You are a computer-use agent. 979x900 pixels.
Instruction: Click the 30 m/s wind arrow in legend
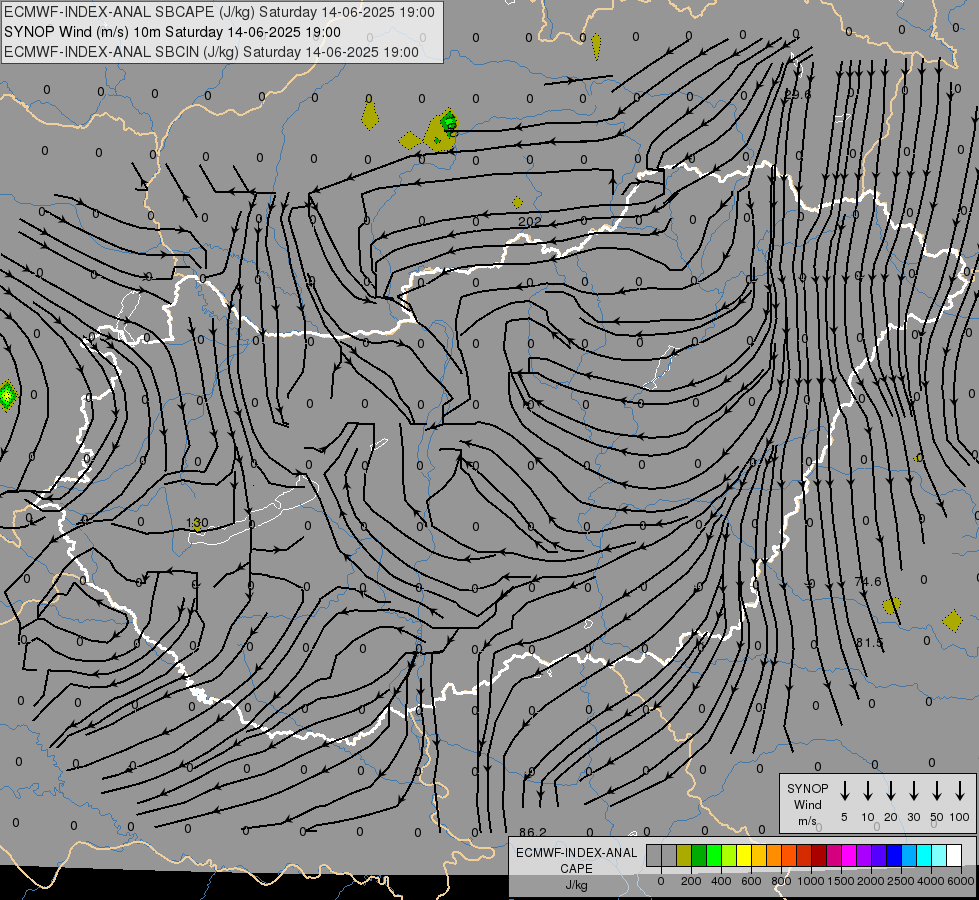point(913,791)
